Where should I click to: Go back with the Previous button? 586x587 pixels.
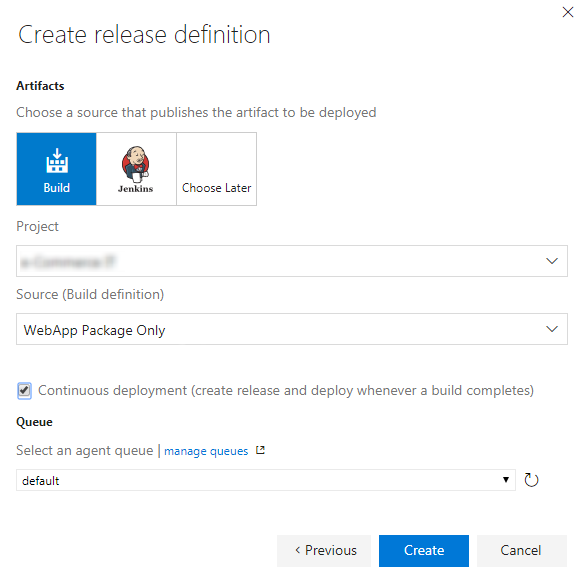pyautogui.click(x=324, y=551)
